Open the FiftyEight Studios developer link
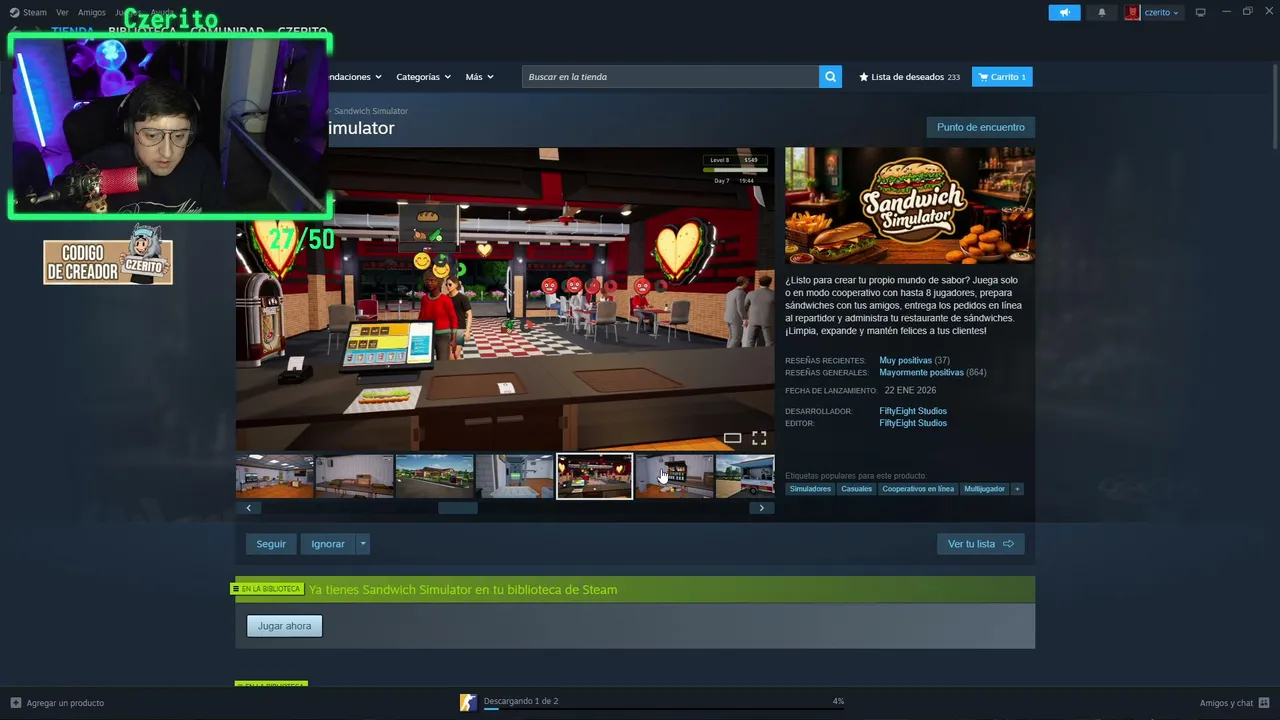The height and width of the screenshot is (720, 1280). coord(913,411)
